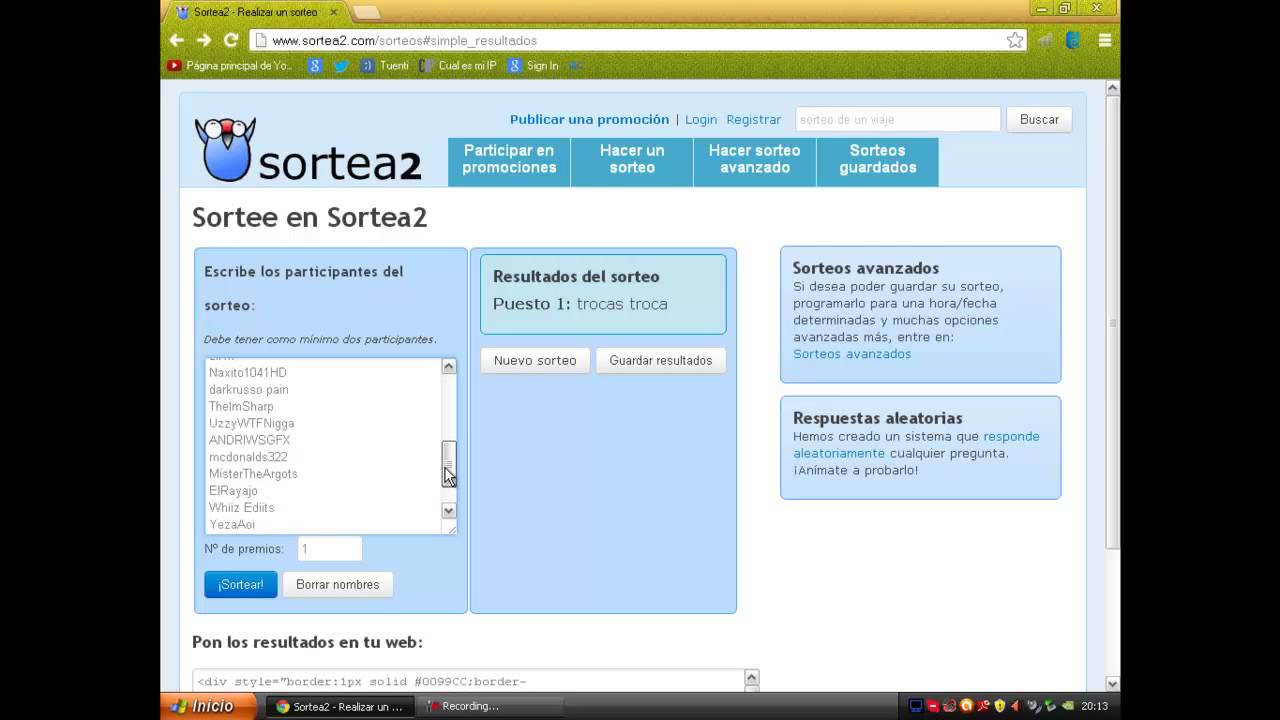Click the red running-figure tray icon
The width and height of the screenshot is (1280, 720).
click(x=983, y=706)
